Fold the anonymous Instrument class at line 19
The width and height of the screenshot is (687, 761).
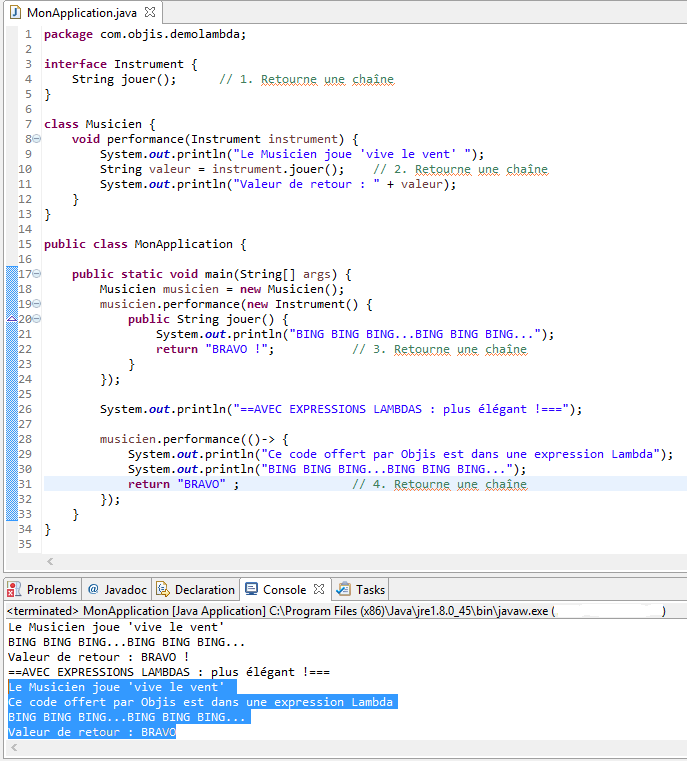tap(37, 304)
